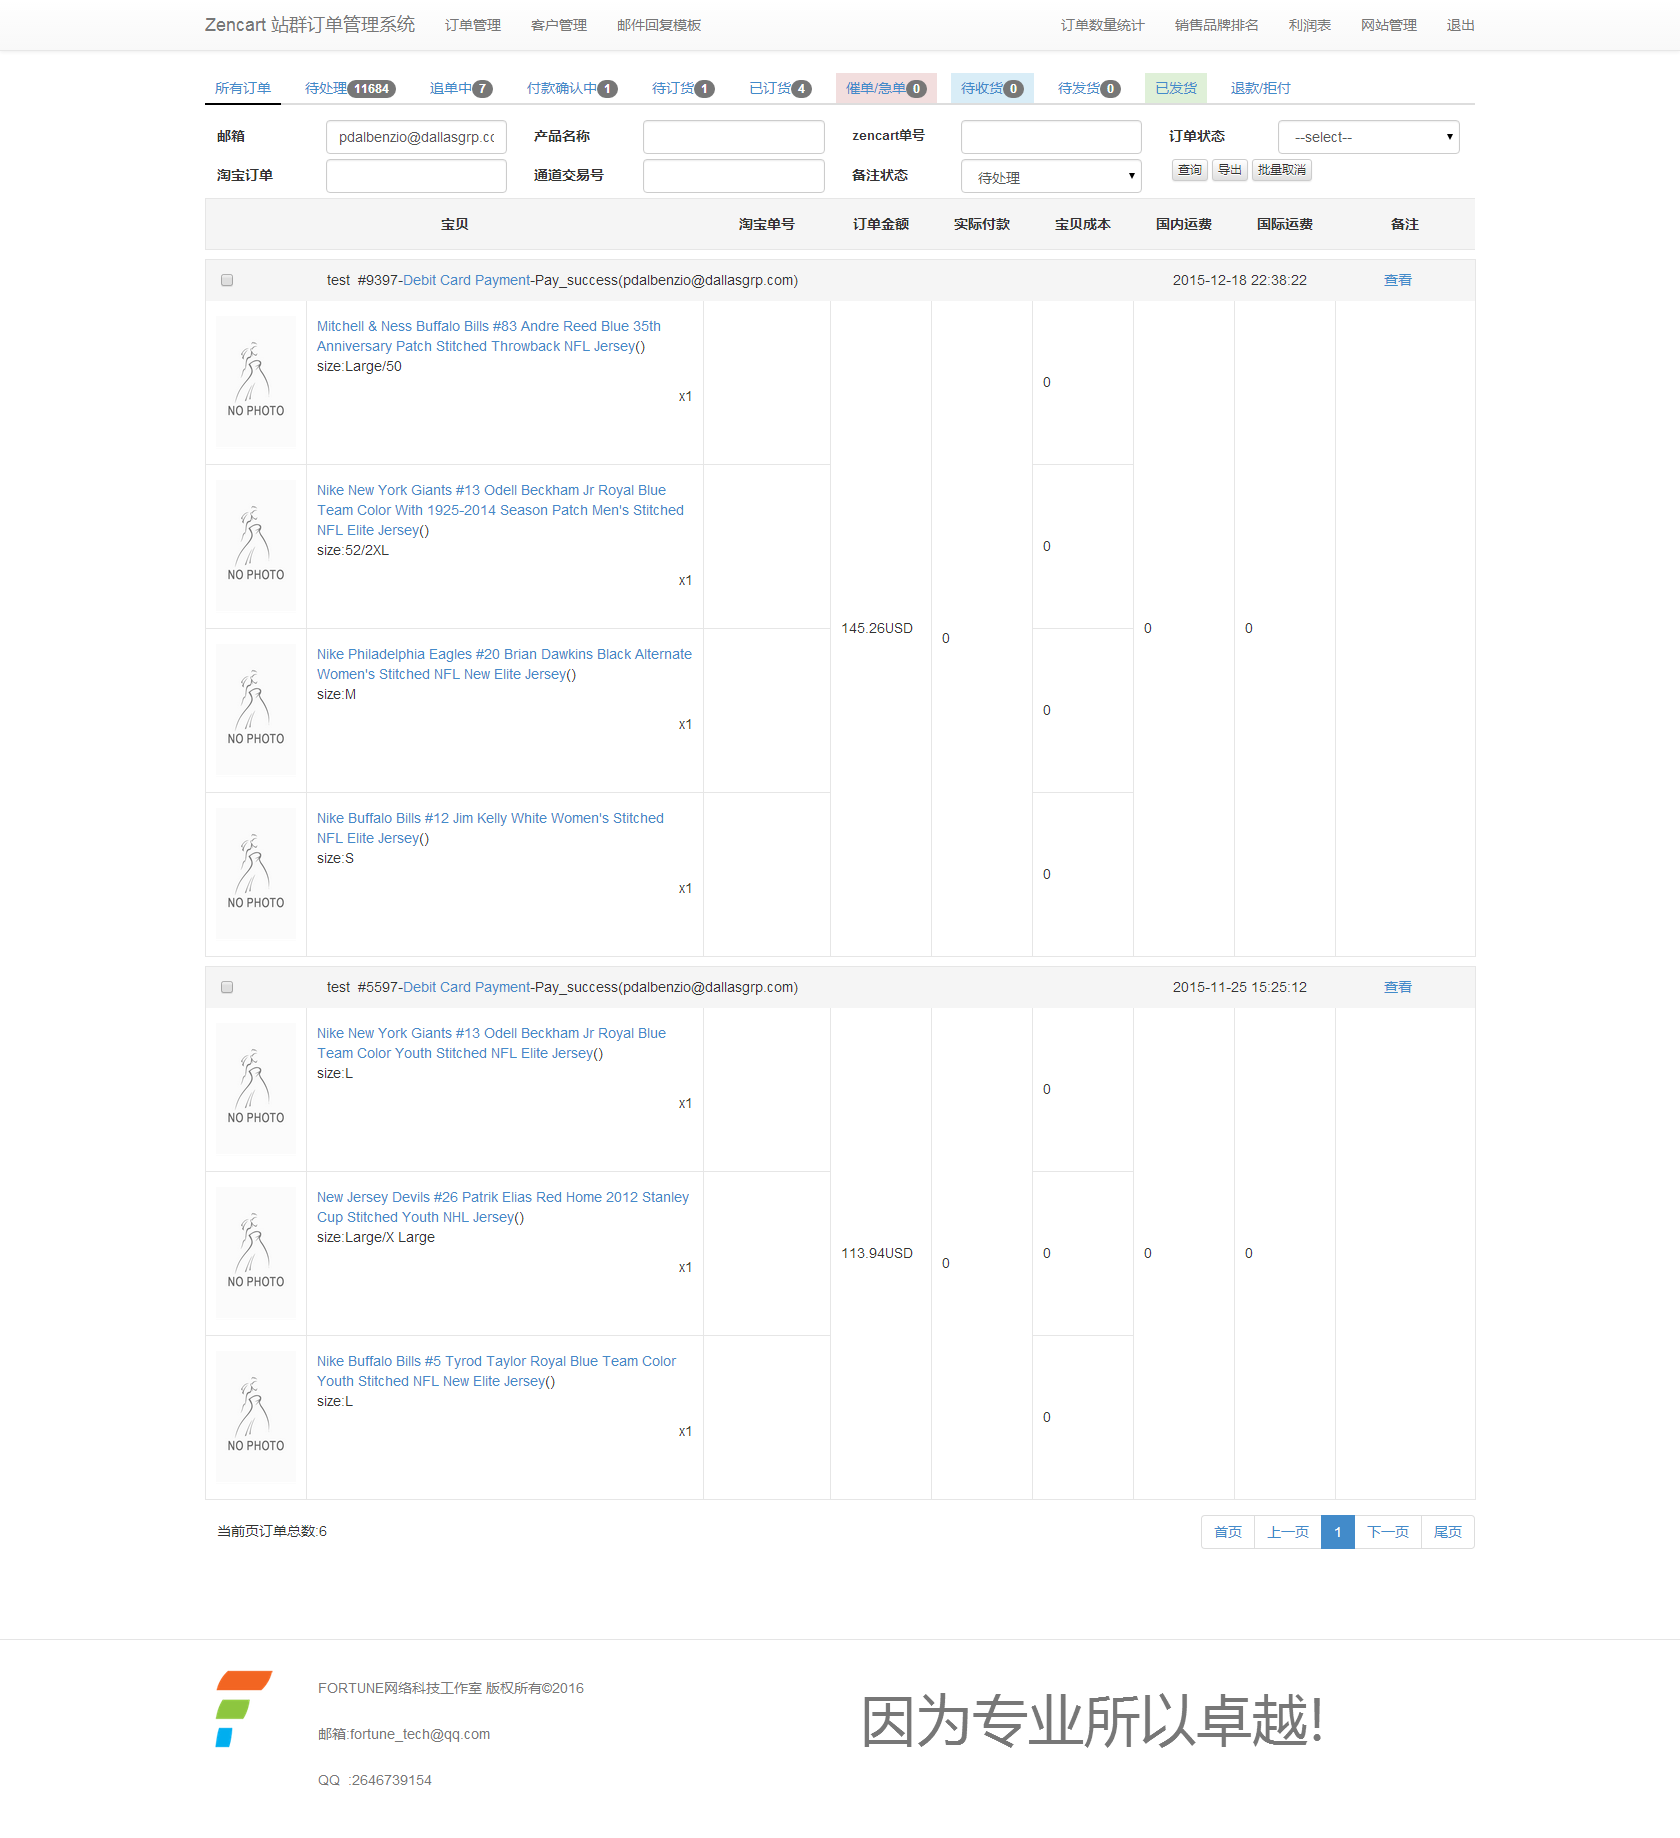The height and width of the screenshot is (1838, 1680).
Task: Open the 订单状态 --select-- dropdown
Action: click(x=1367, y=136)
